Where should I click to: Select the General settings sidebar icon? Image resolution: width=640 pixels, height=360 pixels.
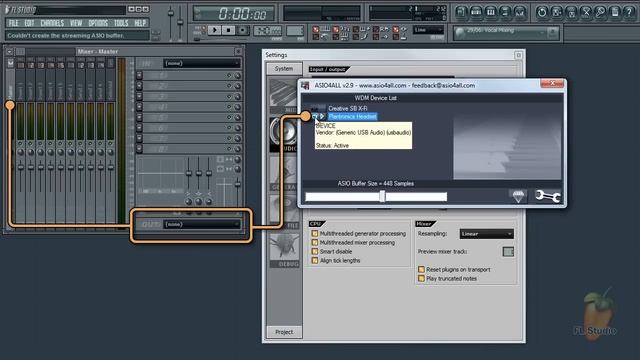click(284, 173)
